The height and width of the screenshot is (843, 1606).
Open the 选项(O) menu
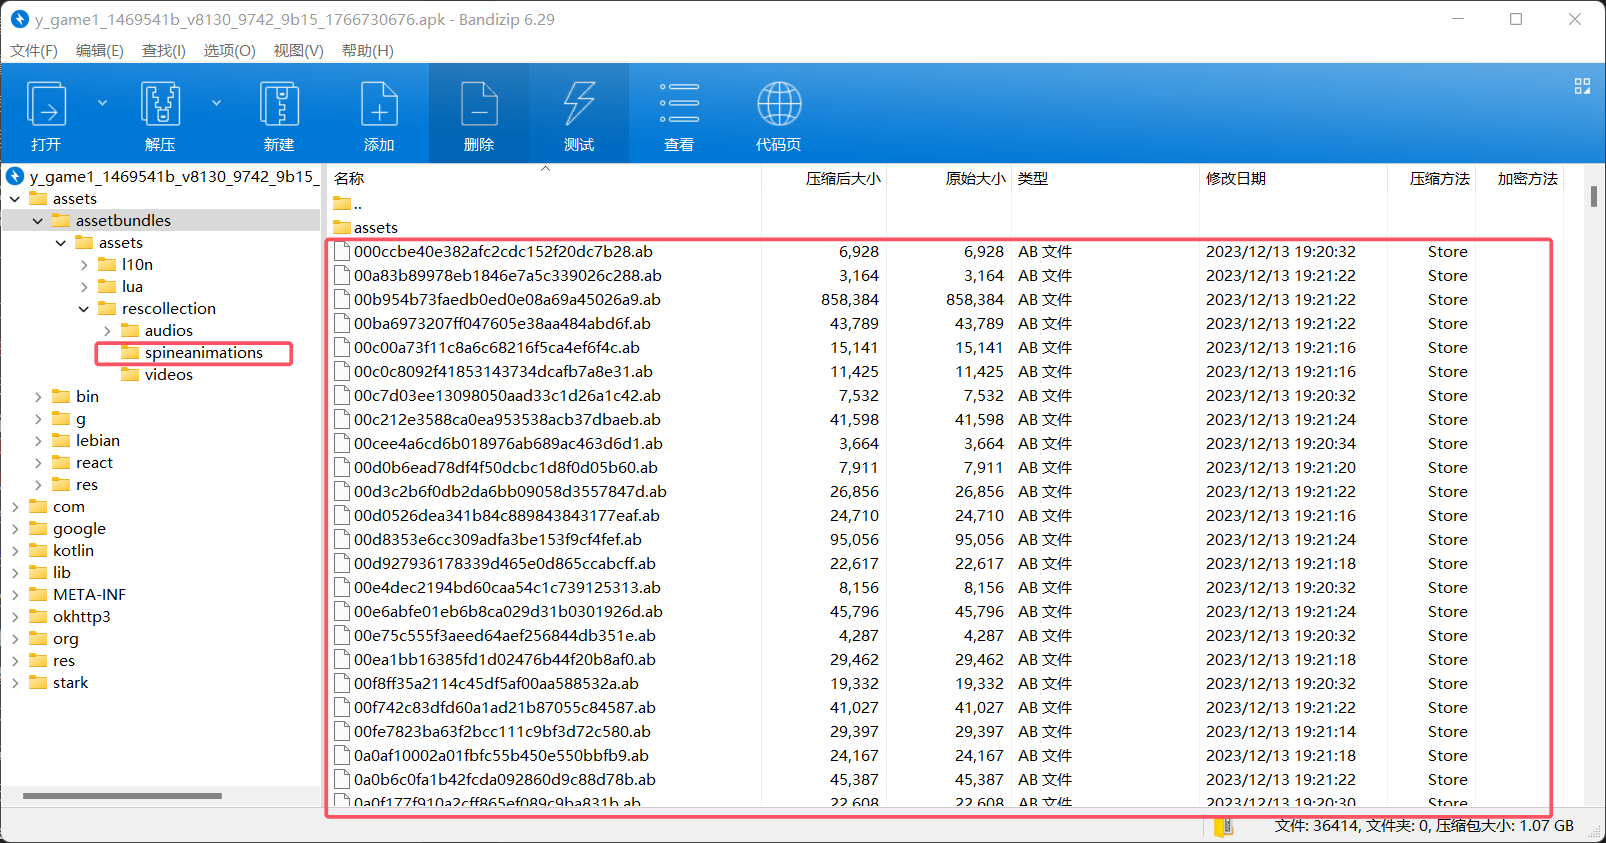click(x=229, y=50)
